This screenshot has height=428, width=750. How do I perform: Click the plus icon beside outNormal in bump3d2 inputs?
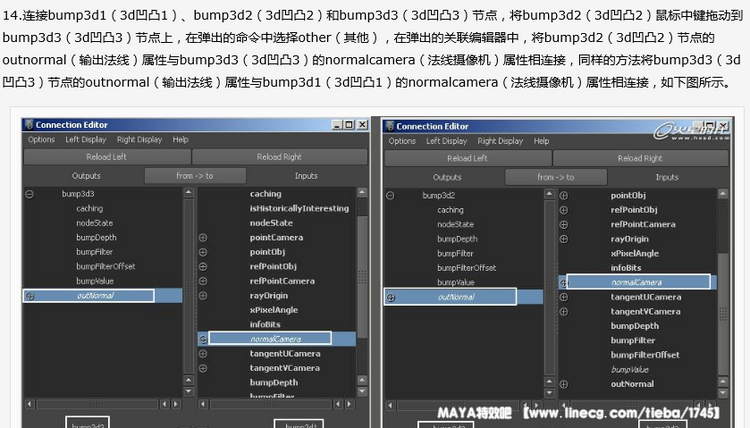pyautogui.click(x=564, y=384)
